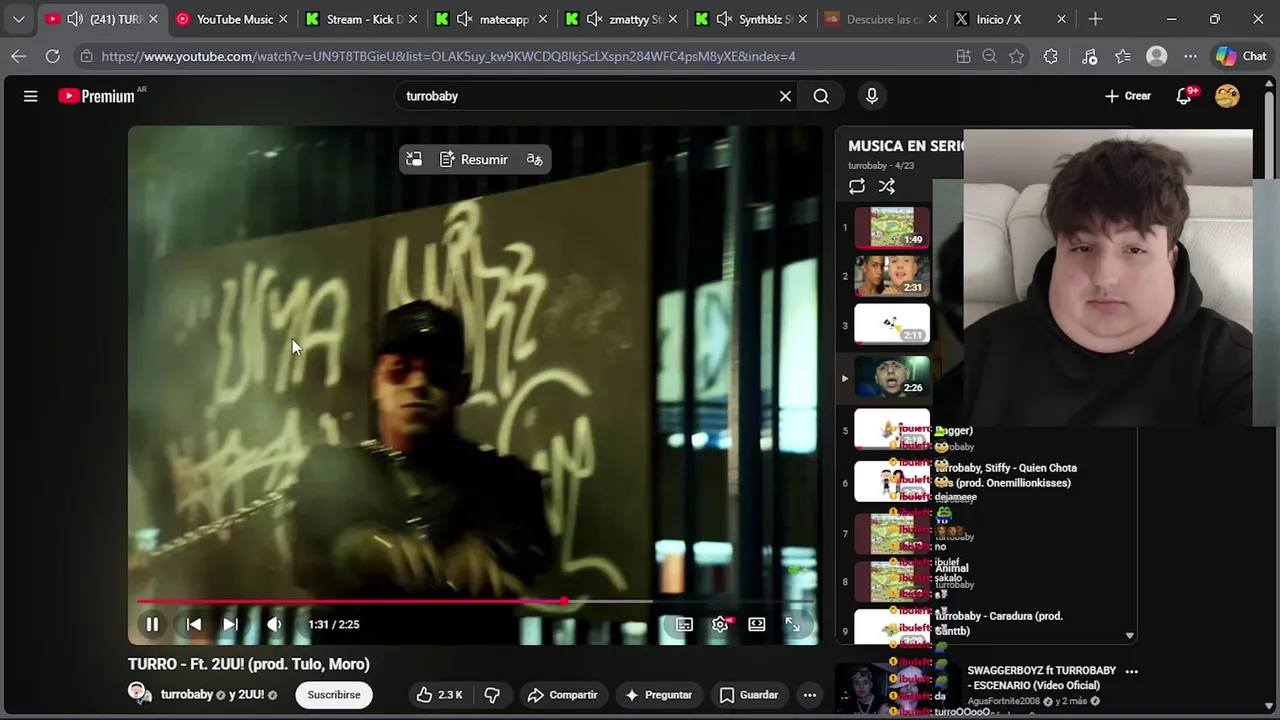
Task: Pause the video playback
Action: coord(152,624)
